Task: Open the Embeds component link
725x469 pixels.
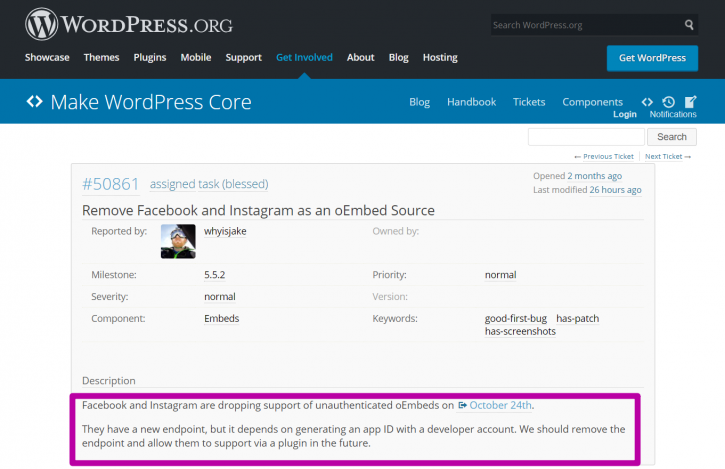Action: point(221,318)
